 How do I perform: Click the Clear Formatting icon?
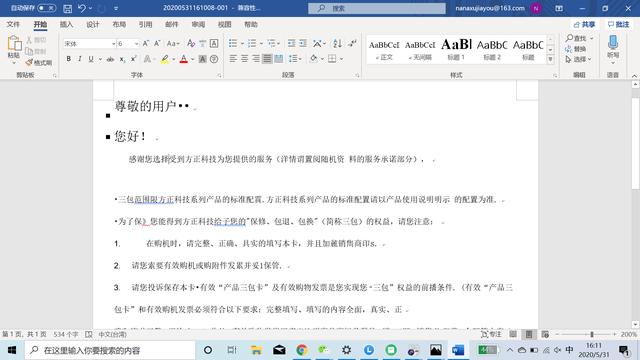point(191,44)
